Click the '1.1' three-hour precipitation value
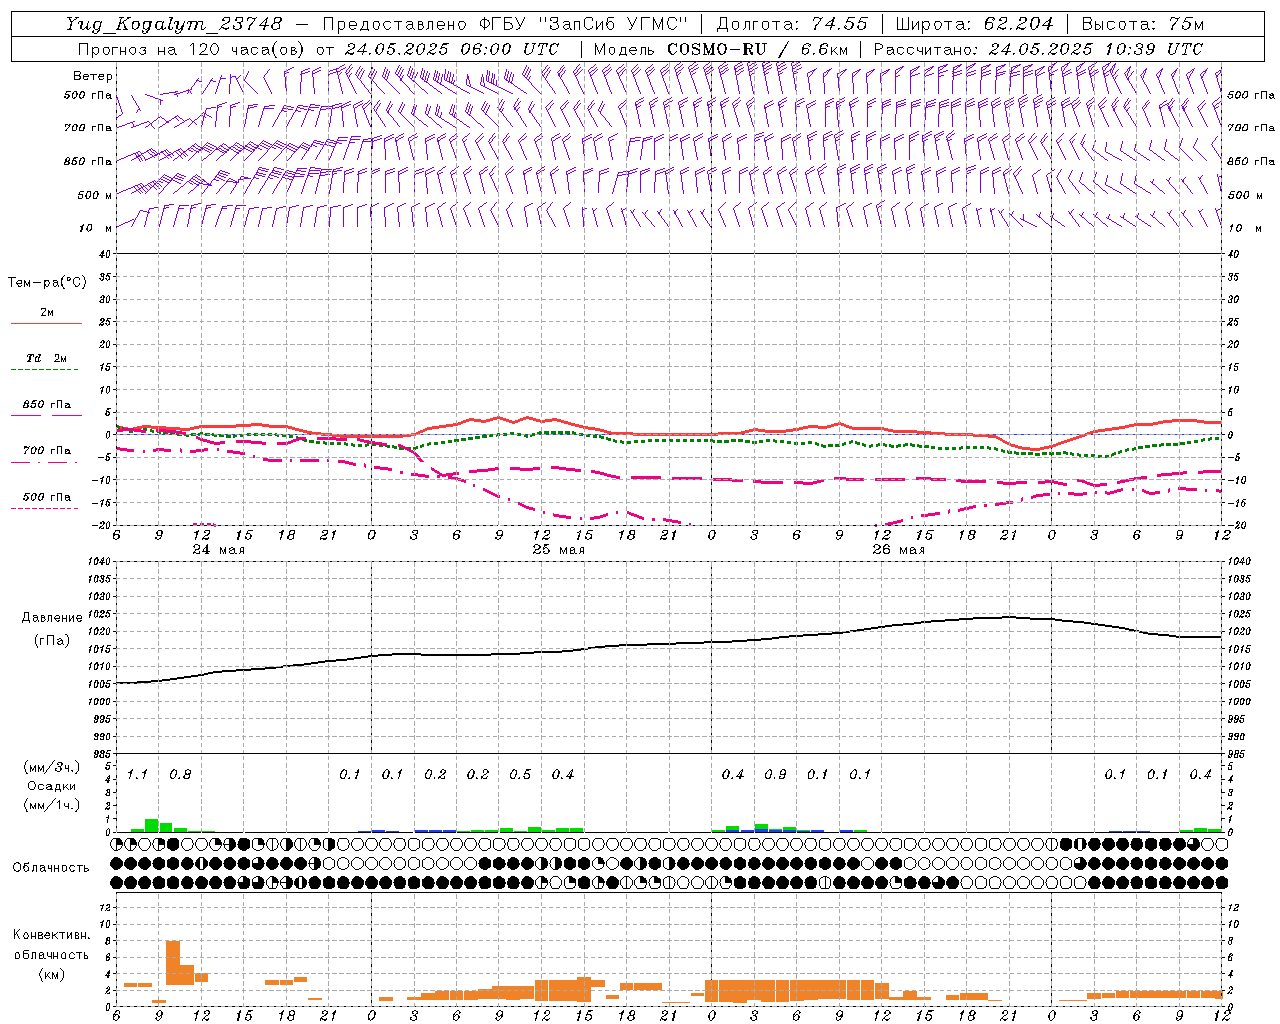1280x1024 pixels. pos(137,775)
